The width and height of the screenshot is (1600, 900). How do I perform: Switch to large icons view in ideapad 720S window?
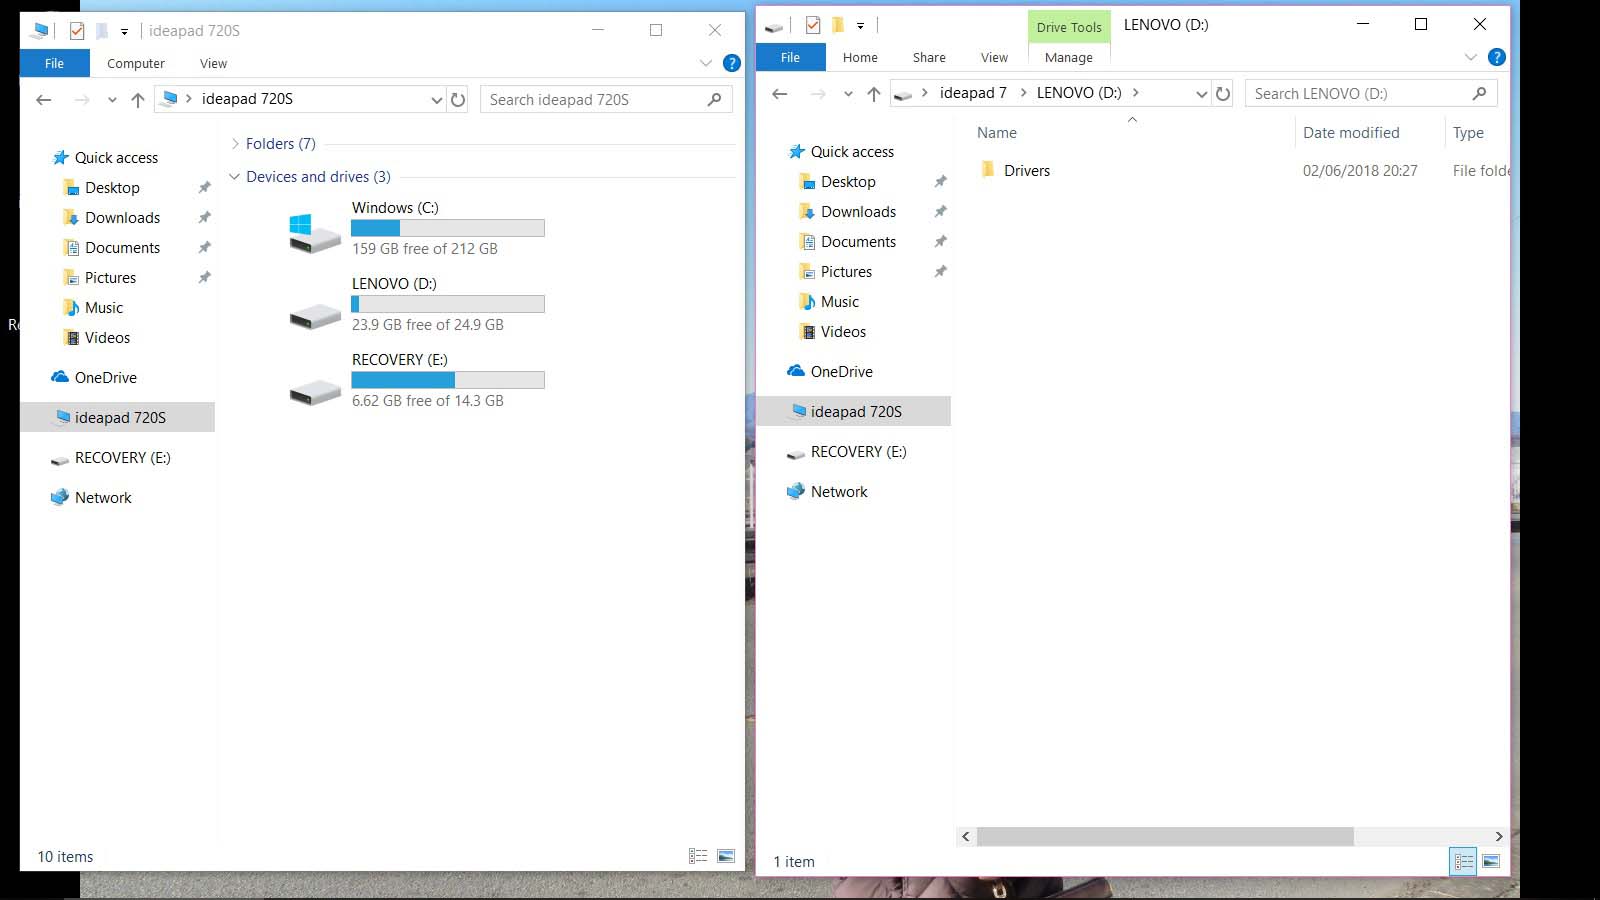pos(726,856)
